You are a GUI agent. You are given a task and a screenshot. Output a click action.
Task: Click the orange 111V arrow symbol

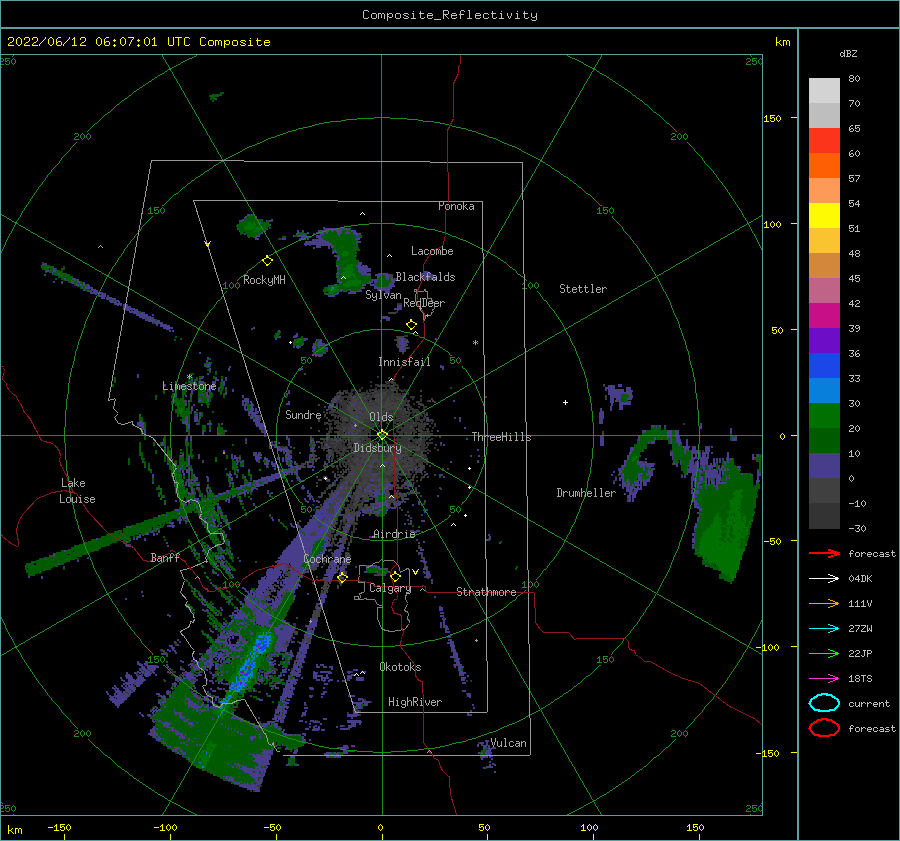pyautogui.click(x=824, y=603)
